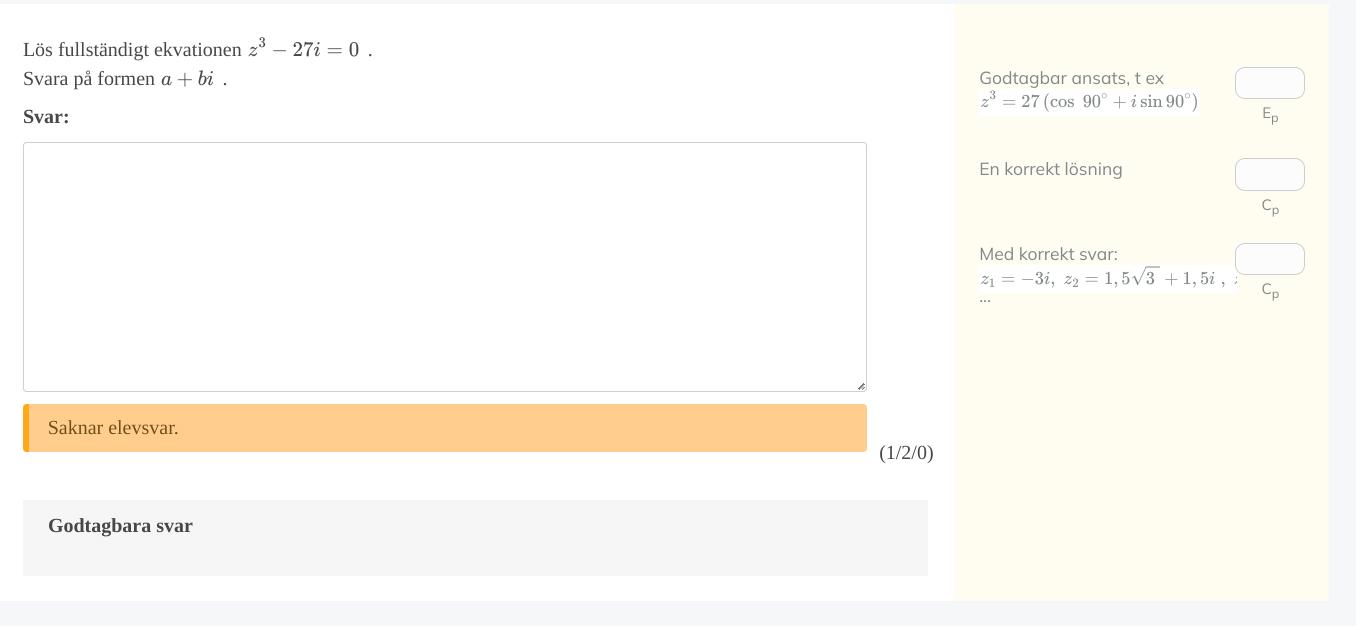
Task: Focus the En korrekt lösning score field
Action: point(1269,174)
